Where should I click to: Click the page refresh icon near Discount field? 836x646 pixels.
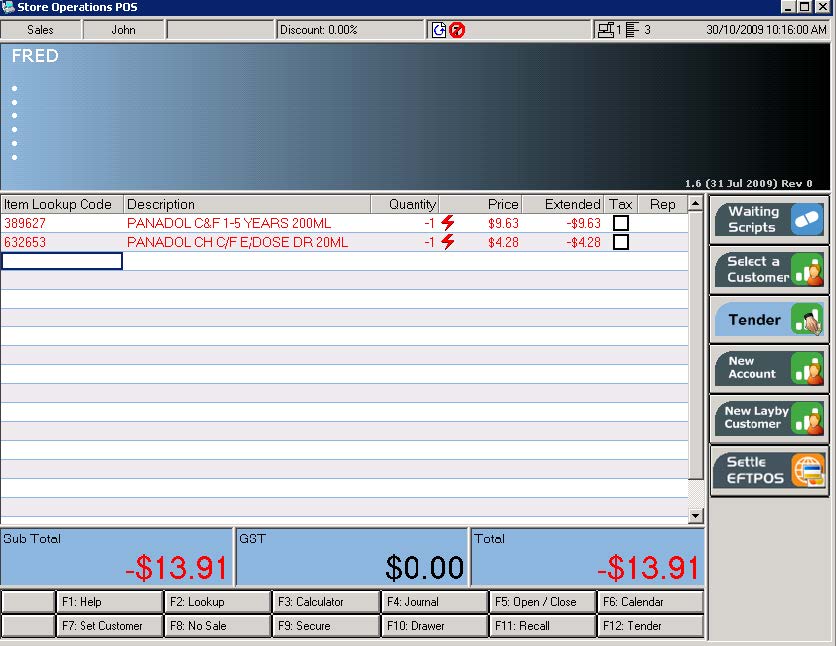tap(439, 29)
